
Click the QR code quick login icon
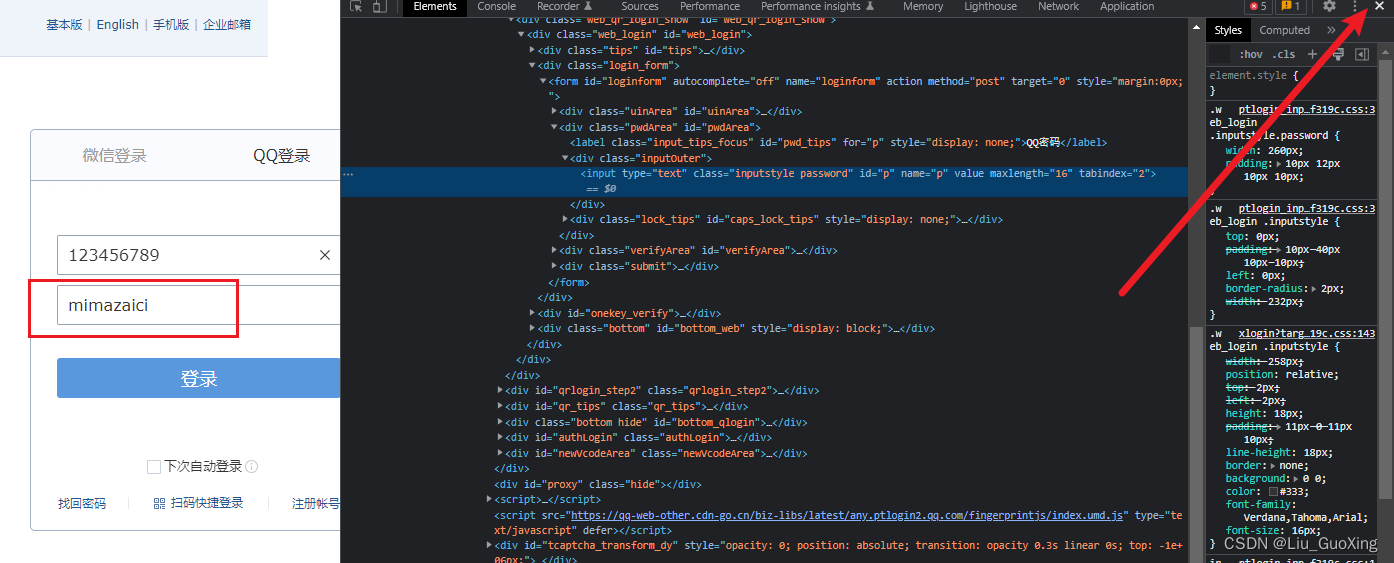tap(159, 503)
